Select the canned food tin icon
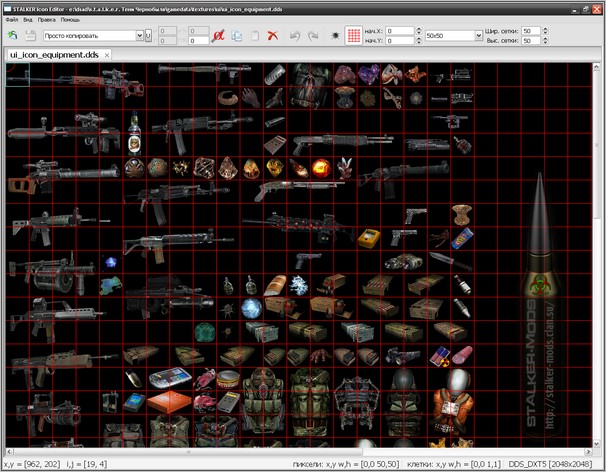 pos(228,380)
